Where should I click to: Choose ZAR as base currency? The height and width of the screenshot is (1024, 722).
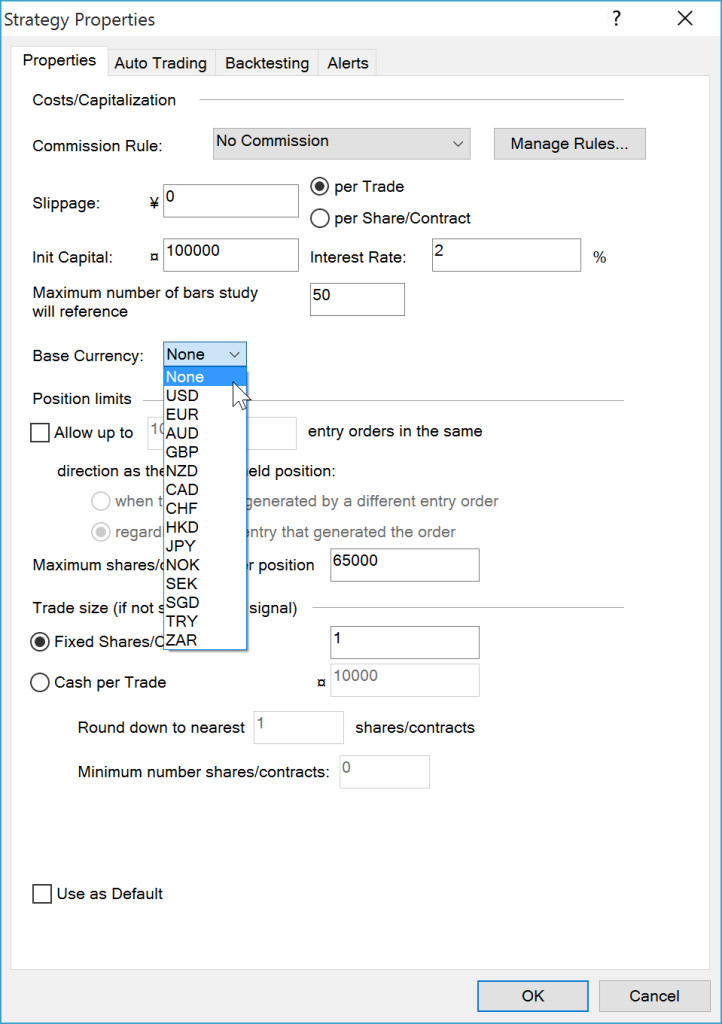(x=205, y=640)
